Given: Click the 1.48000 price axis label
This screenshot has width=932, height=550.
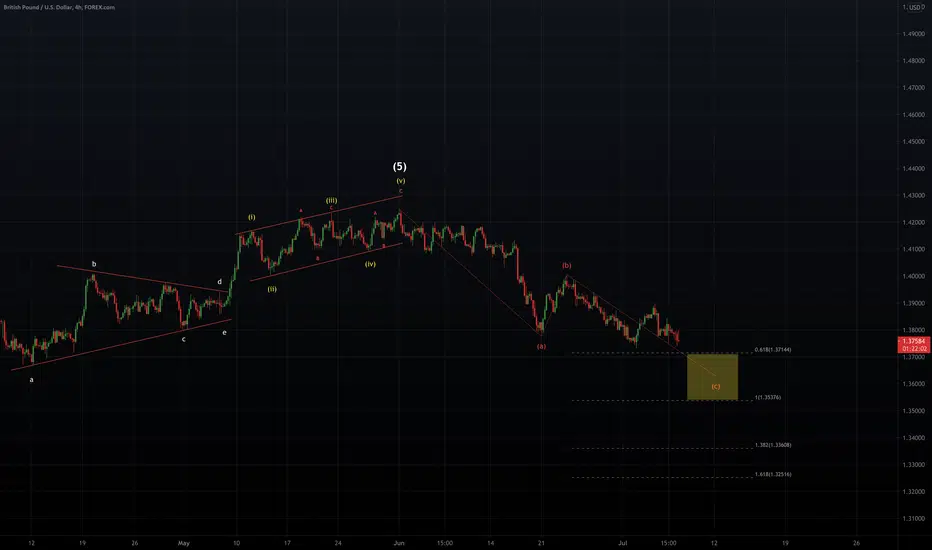Looking at the screenshot, I should [x=914, y=61].
